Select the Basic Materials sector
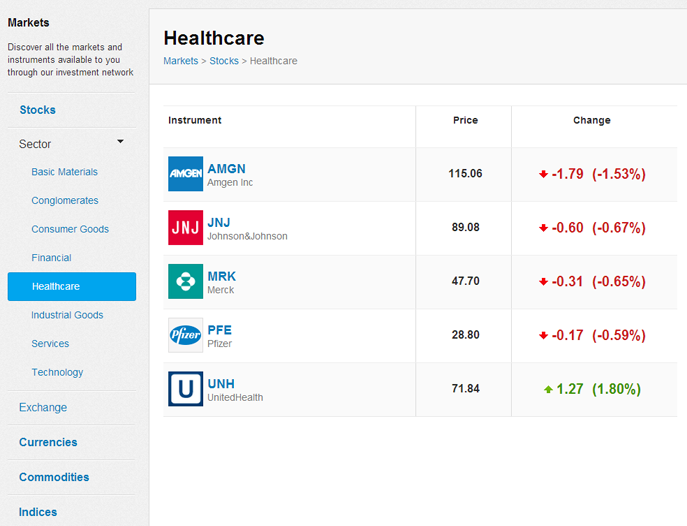The width and height of the screenshot is (687, 526). coord(64,172)
